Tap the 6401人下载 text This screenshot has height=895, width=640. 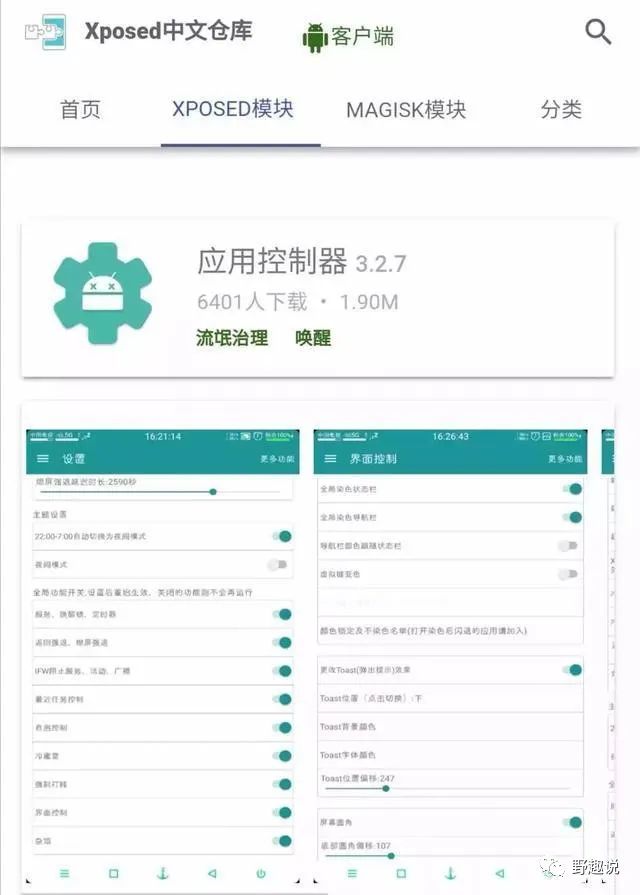point(252,301)
